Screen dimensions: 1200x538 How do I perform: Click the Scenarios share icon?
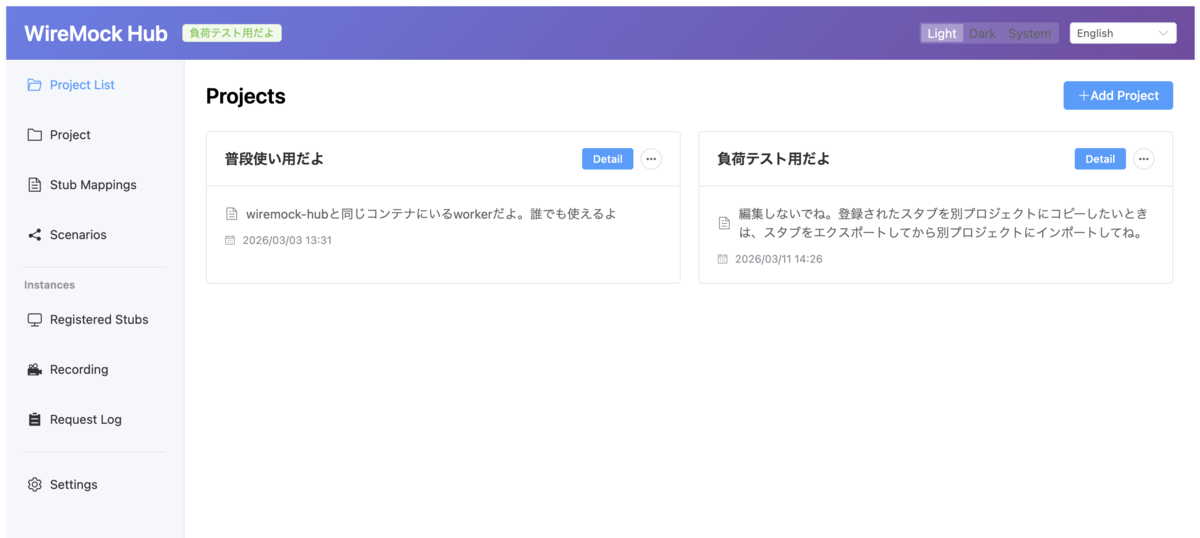pyautogui.click(x=35, y=235)
